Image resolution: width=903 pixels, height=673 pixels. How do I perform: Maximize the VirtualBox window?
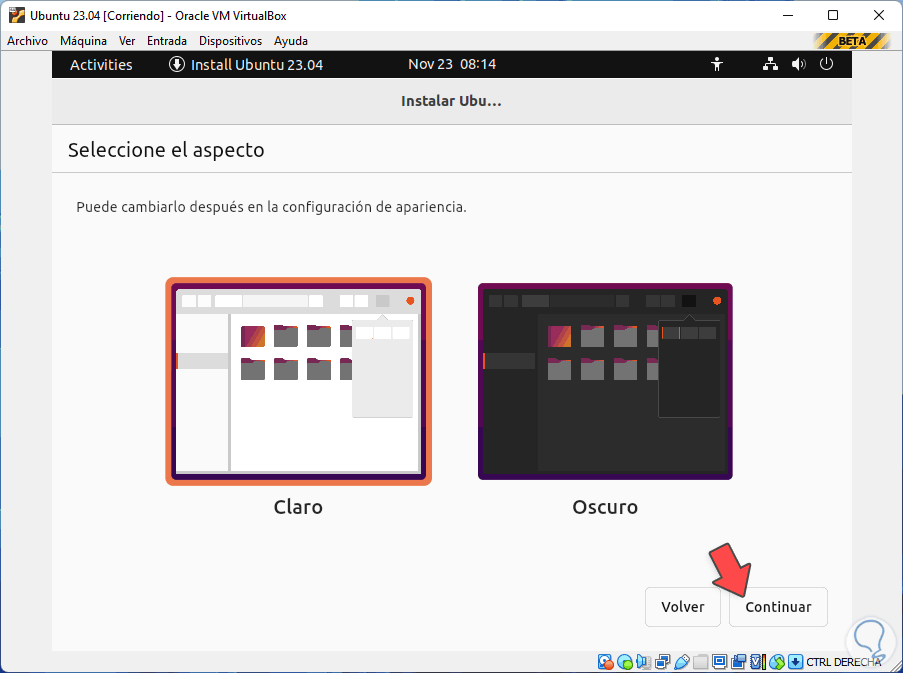(x=833, y=16)
